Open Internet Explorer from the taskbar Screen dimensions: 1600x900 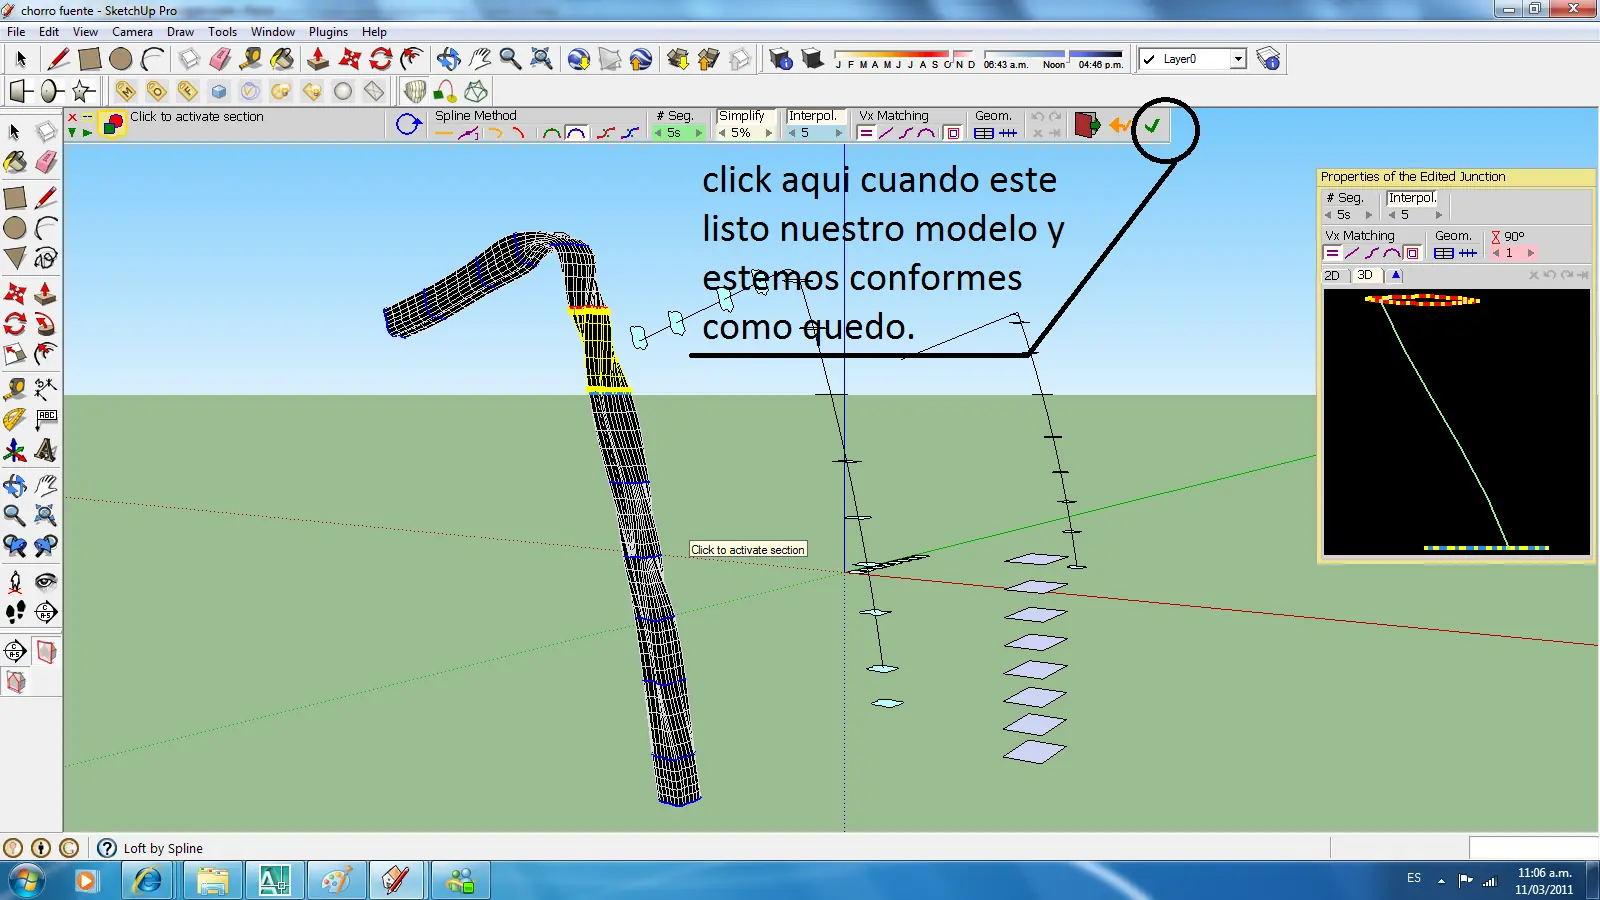point(148,881)
